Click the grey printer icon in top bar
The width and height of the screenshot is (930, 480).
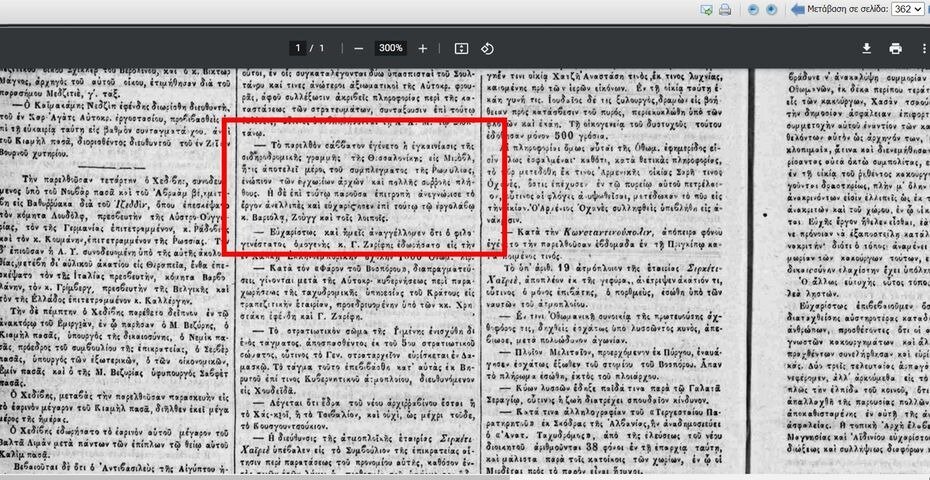click(725, 9)
